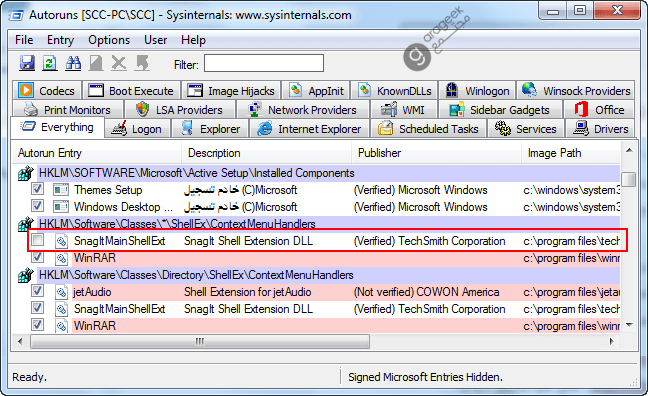The image size is (648, 396).
Task: Click into the Filter text field
Action: pyautogui.click(x=264, y=64)
